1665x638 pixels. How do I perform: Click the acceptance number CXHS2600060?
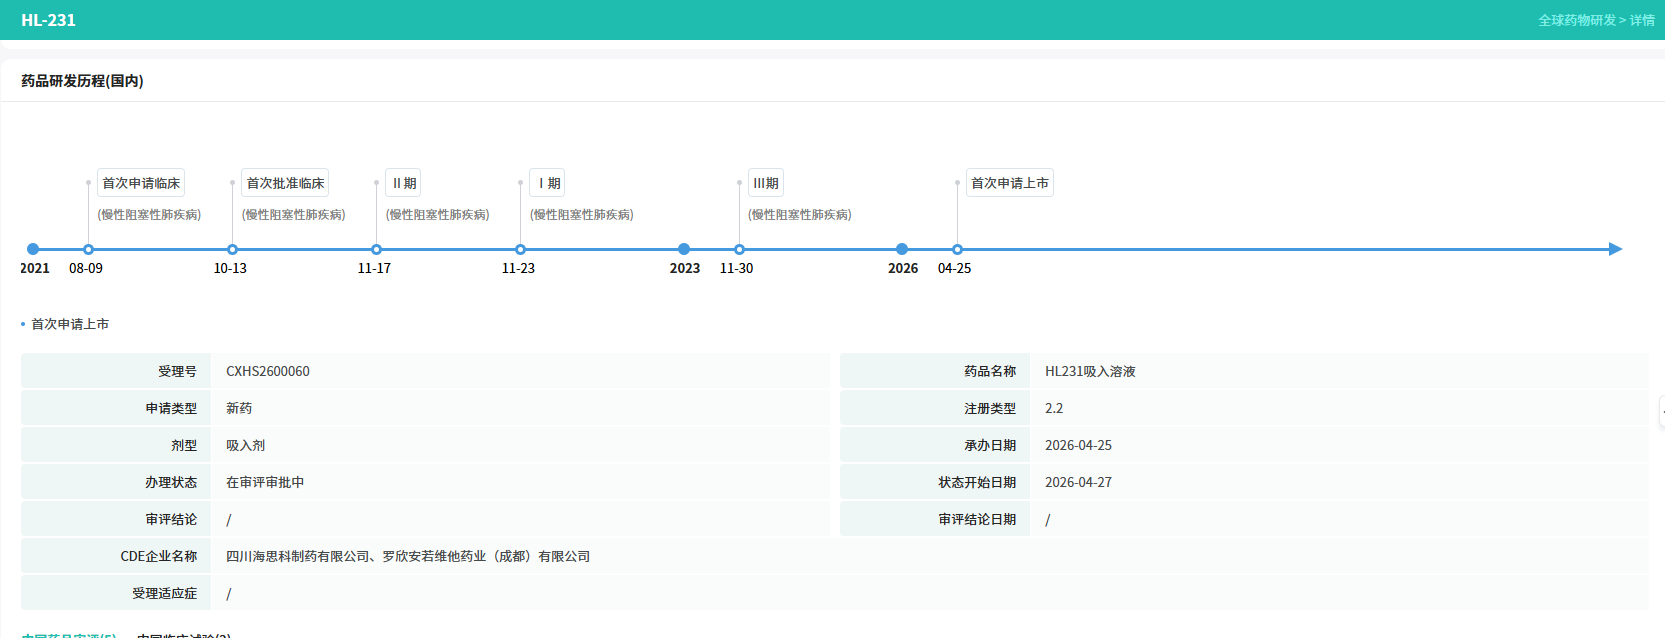(268, 371)
